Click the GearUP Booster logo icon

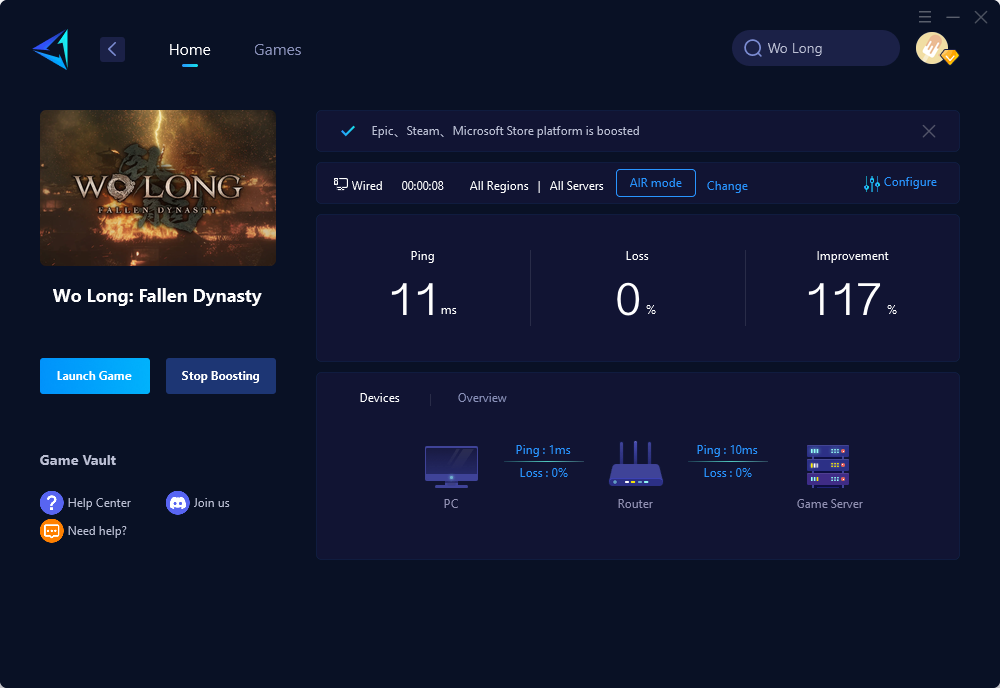coord(51,49)
